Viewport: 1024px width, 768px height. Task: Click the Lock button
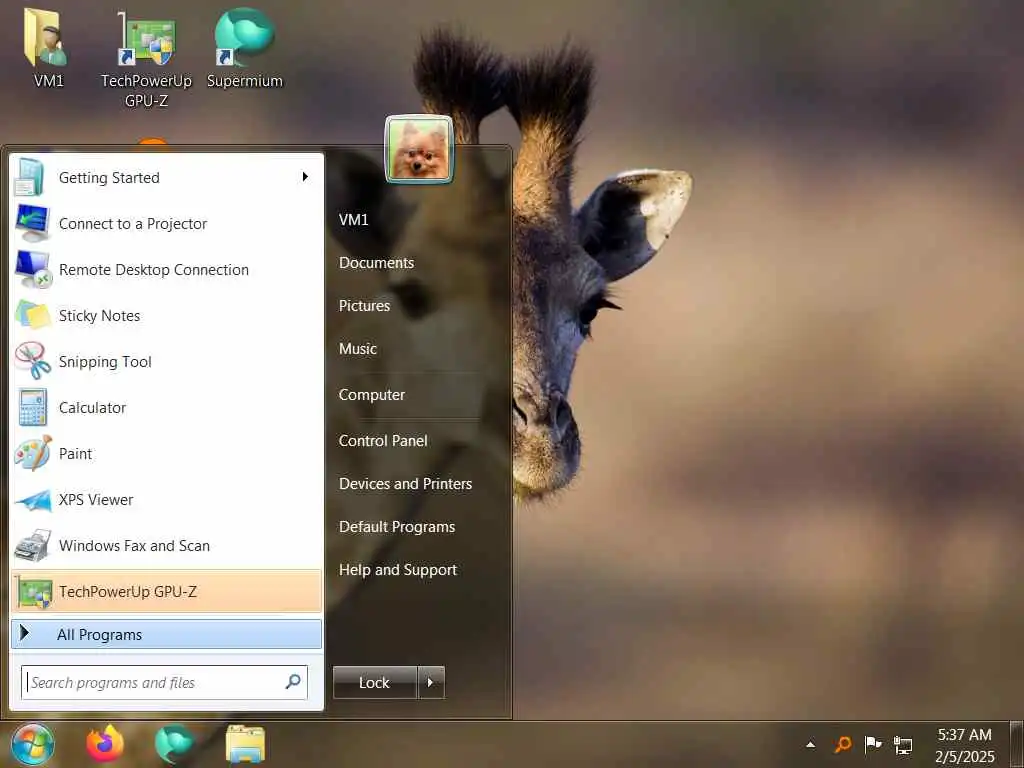pos(374,682)
